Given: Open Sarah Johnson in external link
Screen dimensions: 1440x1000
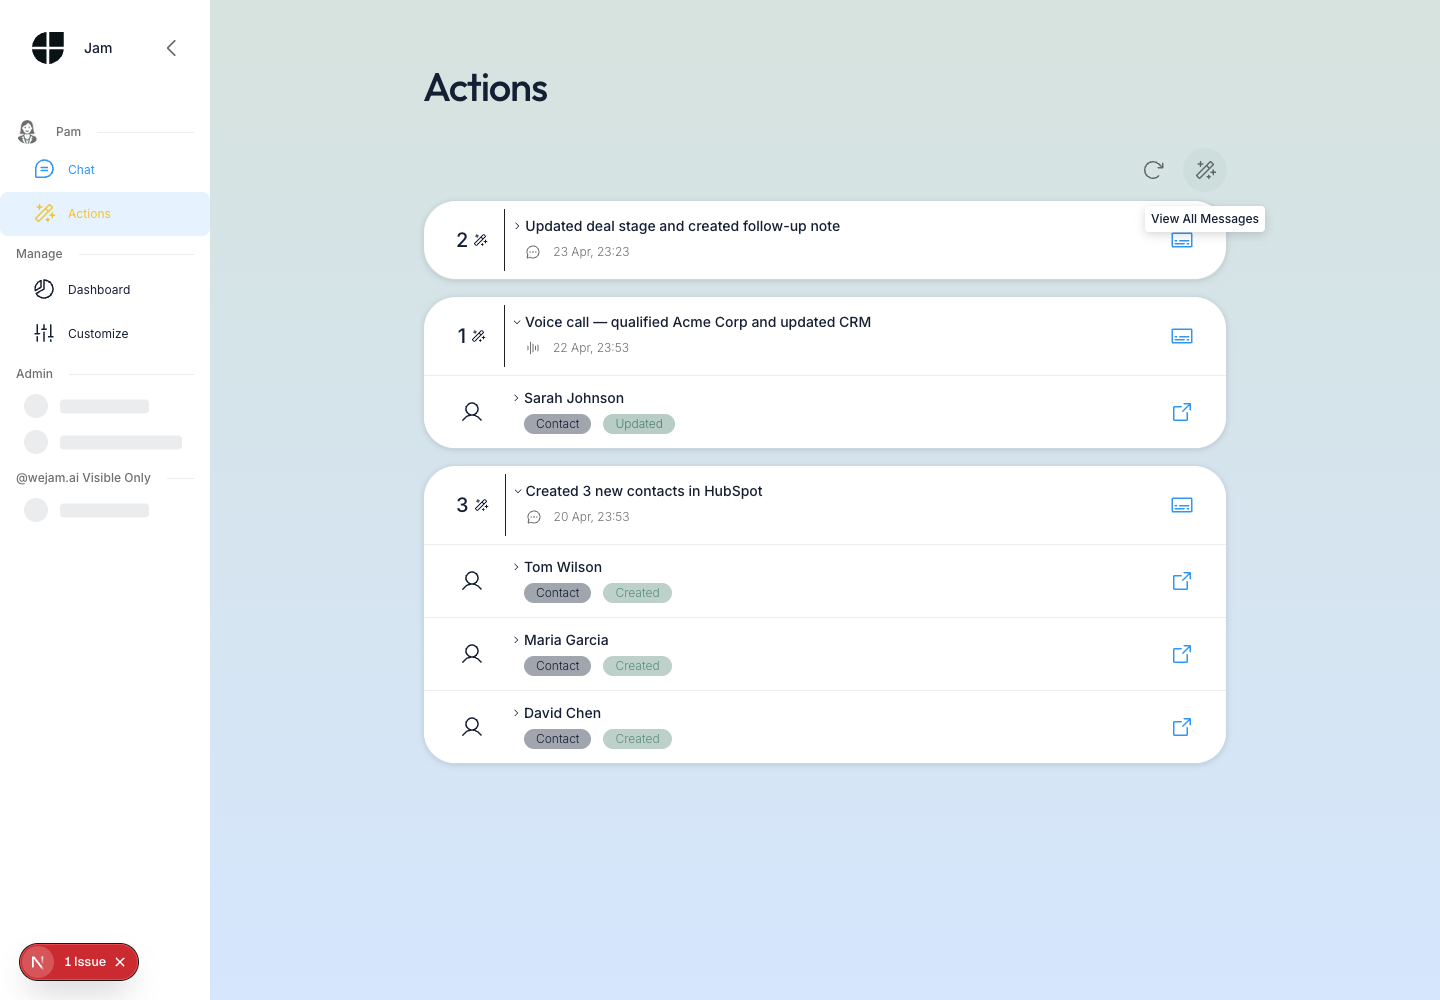Looking at the screenshot, I should pos(1182,412).
